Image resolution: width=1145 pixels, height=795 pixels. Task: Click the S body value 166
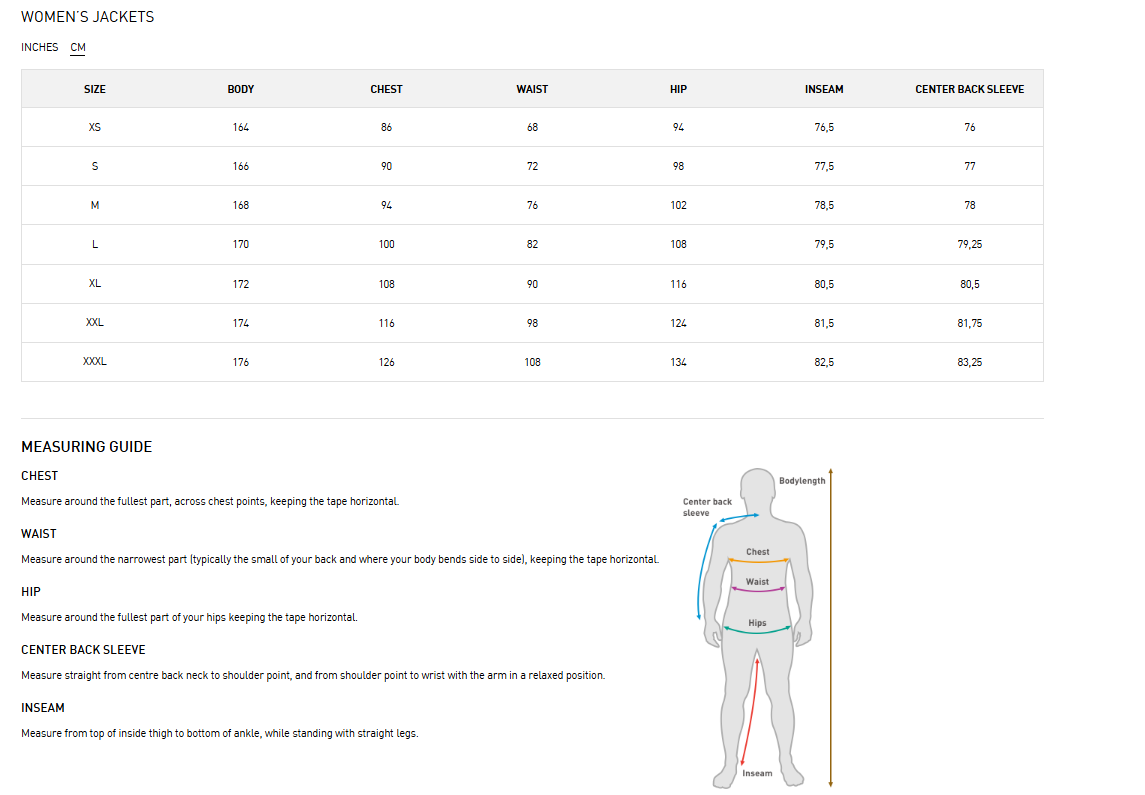tap(241, 166)
